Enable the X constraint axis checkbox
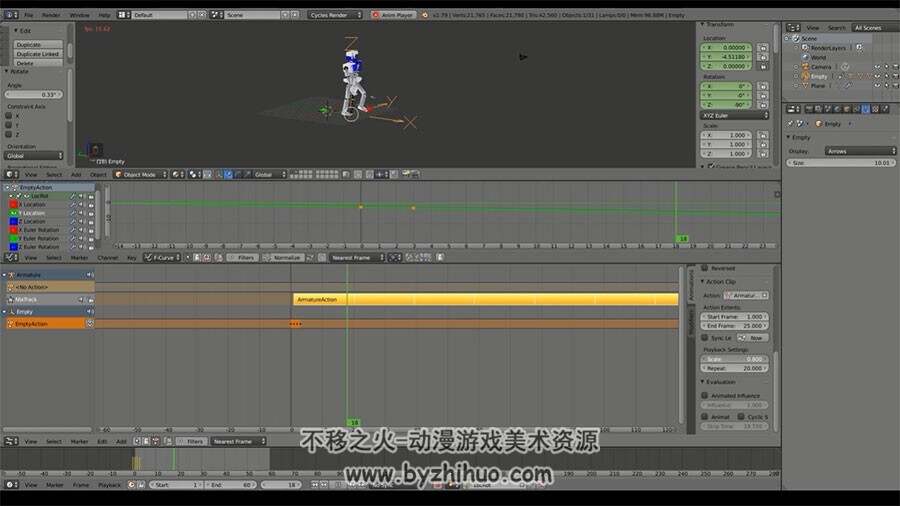Viewport: 900px width, 506px height. pyautogui.click(x=9, y=116)
